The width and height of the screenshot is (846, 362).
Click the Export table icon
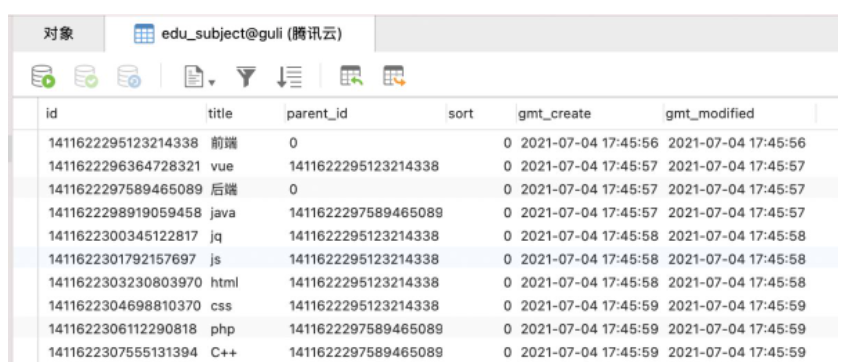point(394,76)
